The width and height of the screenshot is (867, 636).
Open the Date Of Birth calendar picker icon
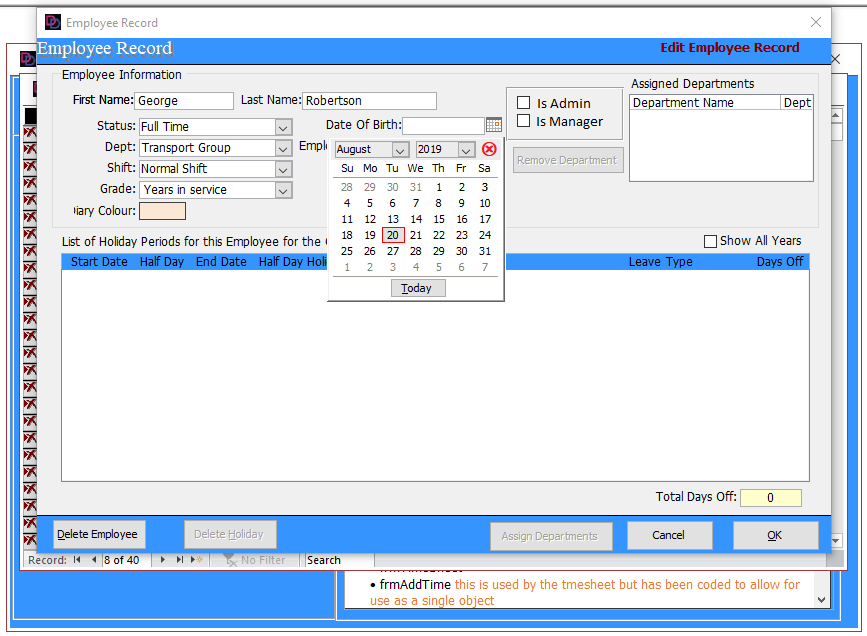click(x=494, y=125)
